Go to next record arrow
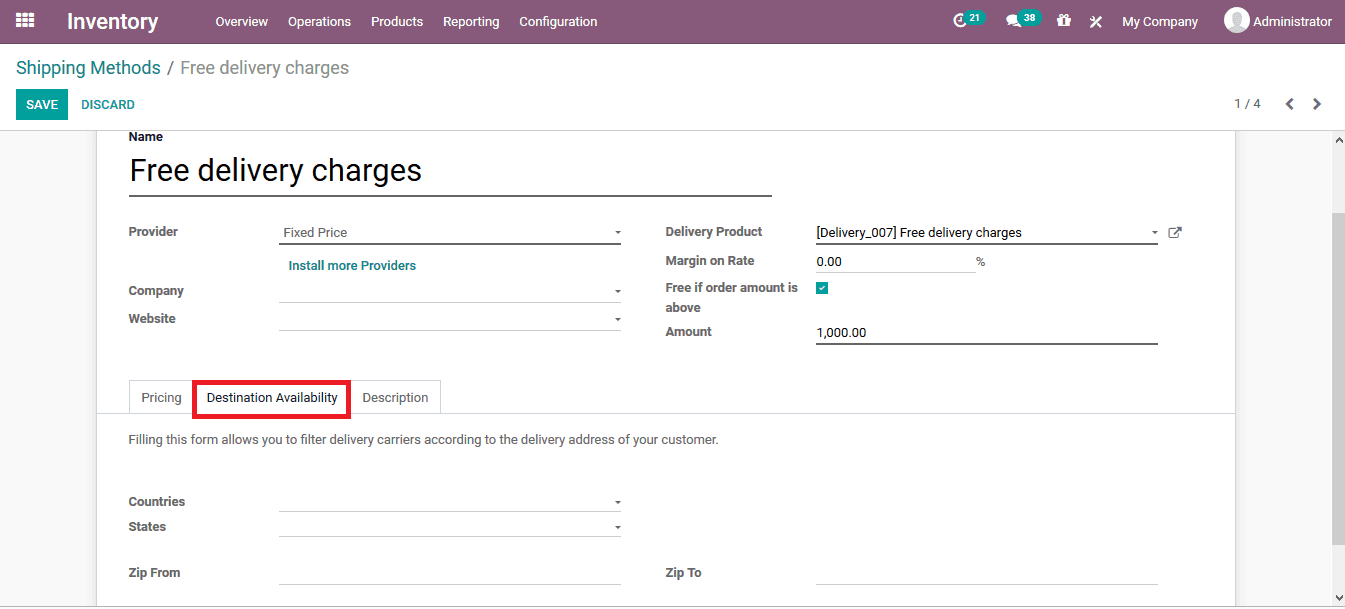The image size is (1345, 609). pos(1317,104)
